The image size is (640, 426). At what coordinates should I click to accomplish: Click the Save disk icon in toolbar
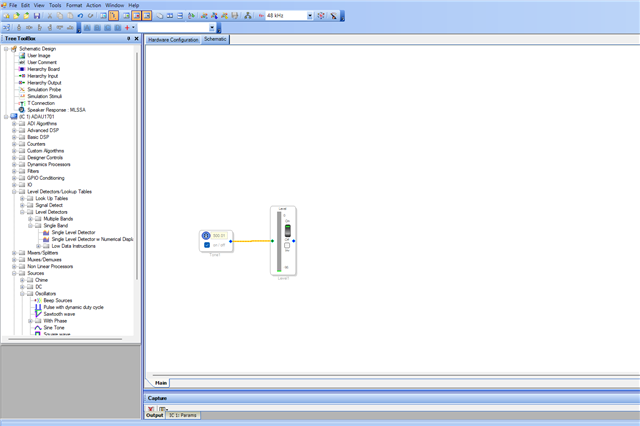pos(37,16)
